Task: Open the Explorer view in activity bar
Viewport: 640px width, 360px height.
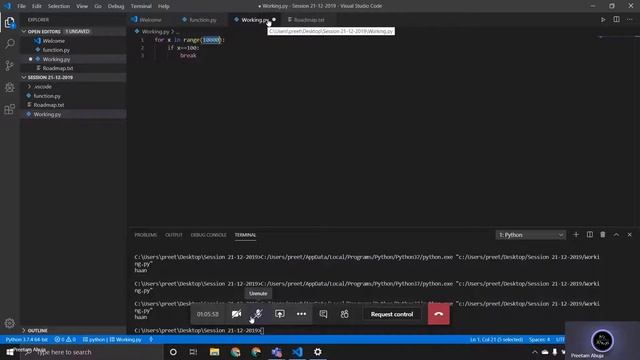Action: (x=9, y=22)
